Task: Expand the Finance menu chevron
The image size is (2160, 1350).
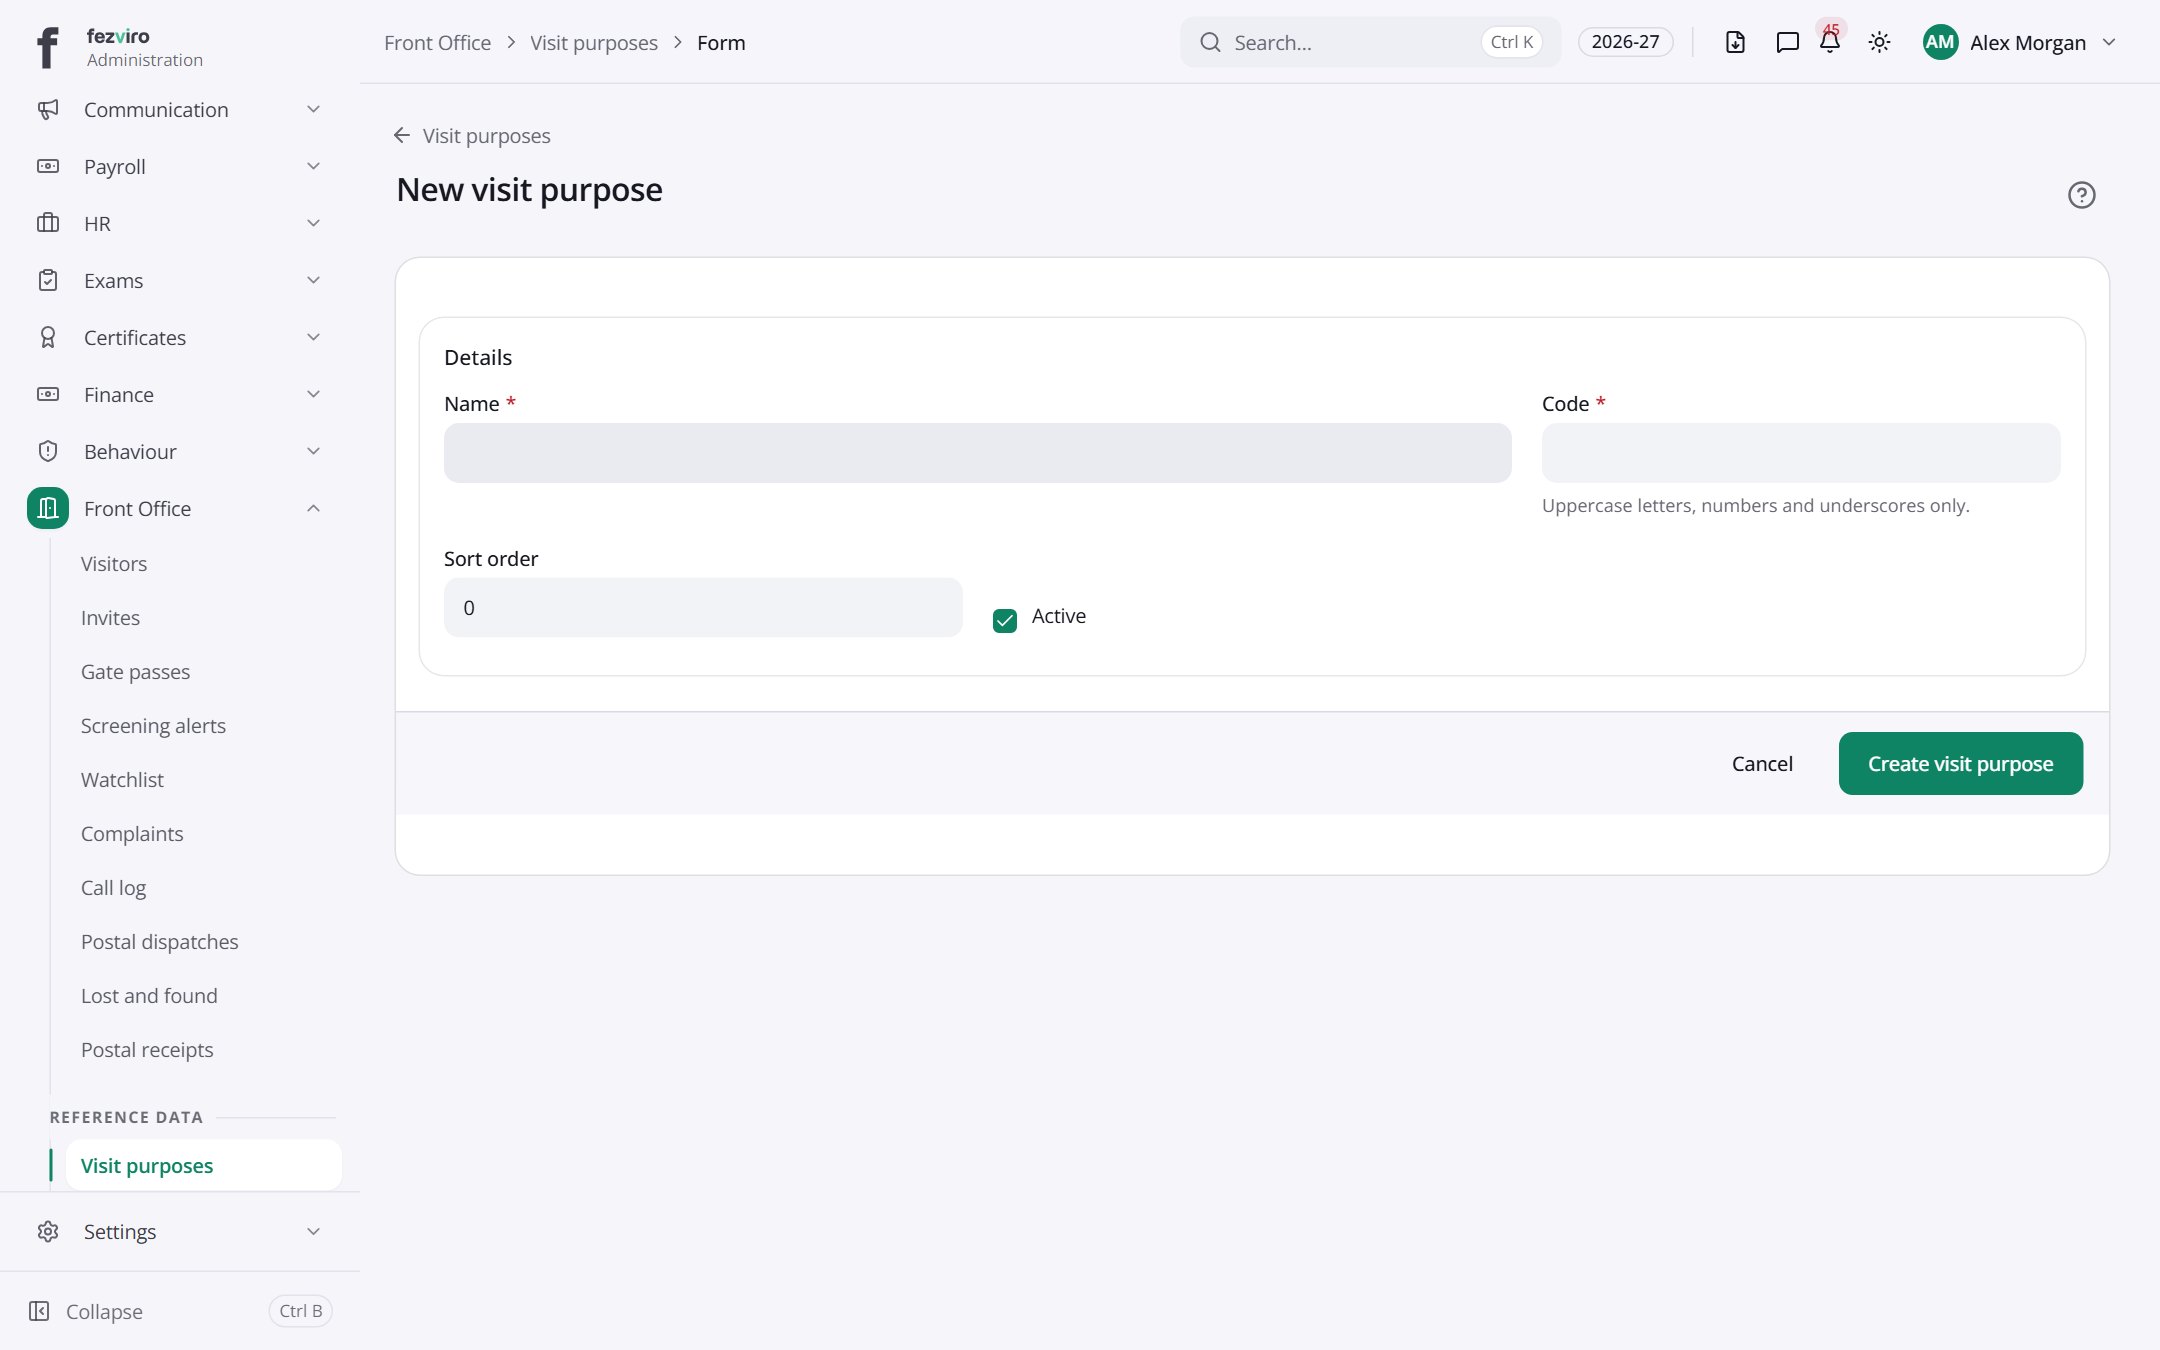Action: pyautogui.click(x=313, y=395)
